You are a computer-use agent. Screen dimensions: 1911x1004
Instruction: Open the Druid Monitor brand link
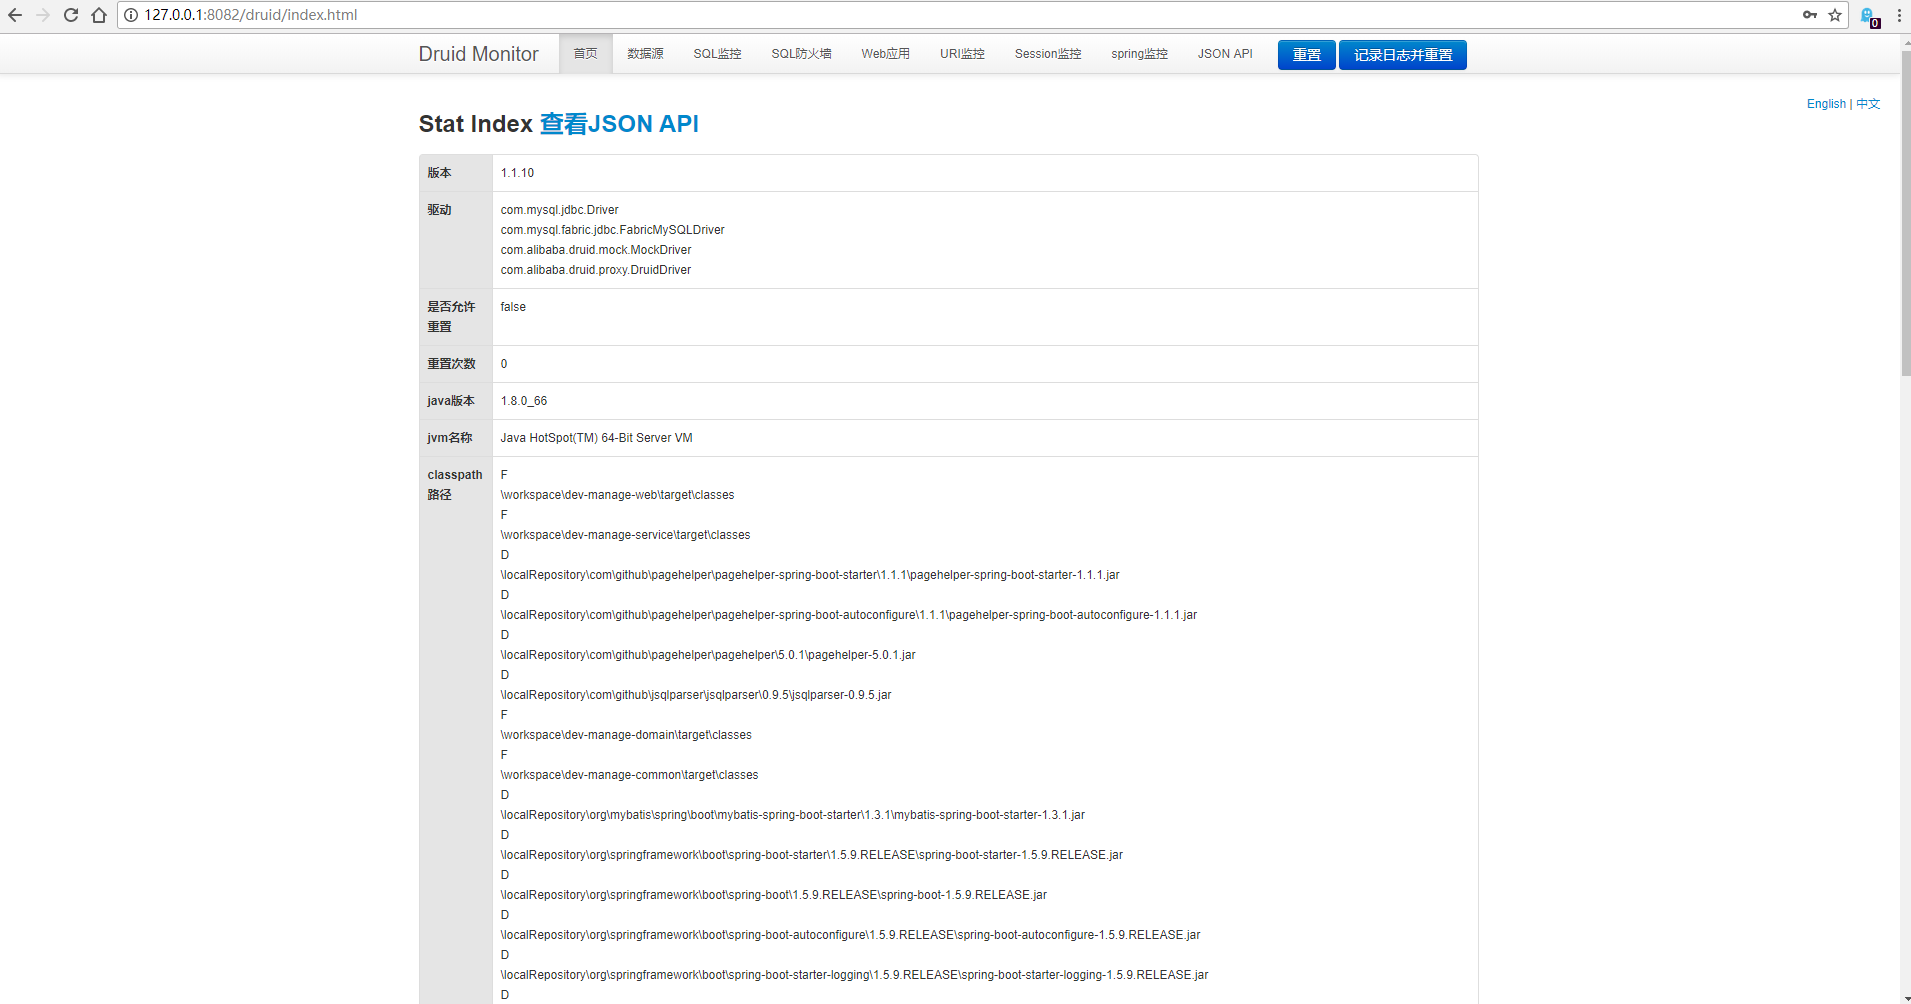[478, 54]
